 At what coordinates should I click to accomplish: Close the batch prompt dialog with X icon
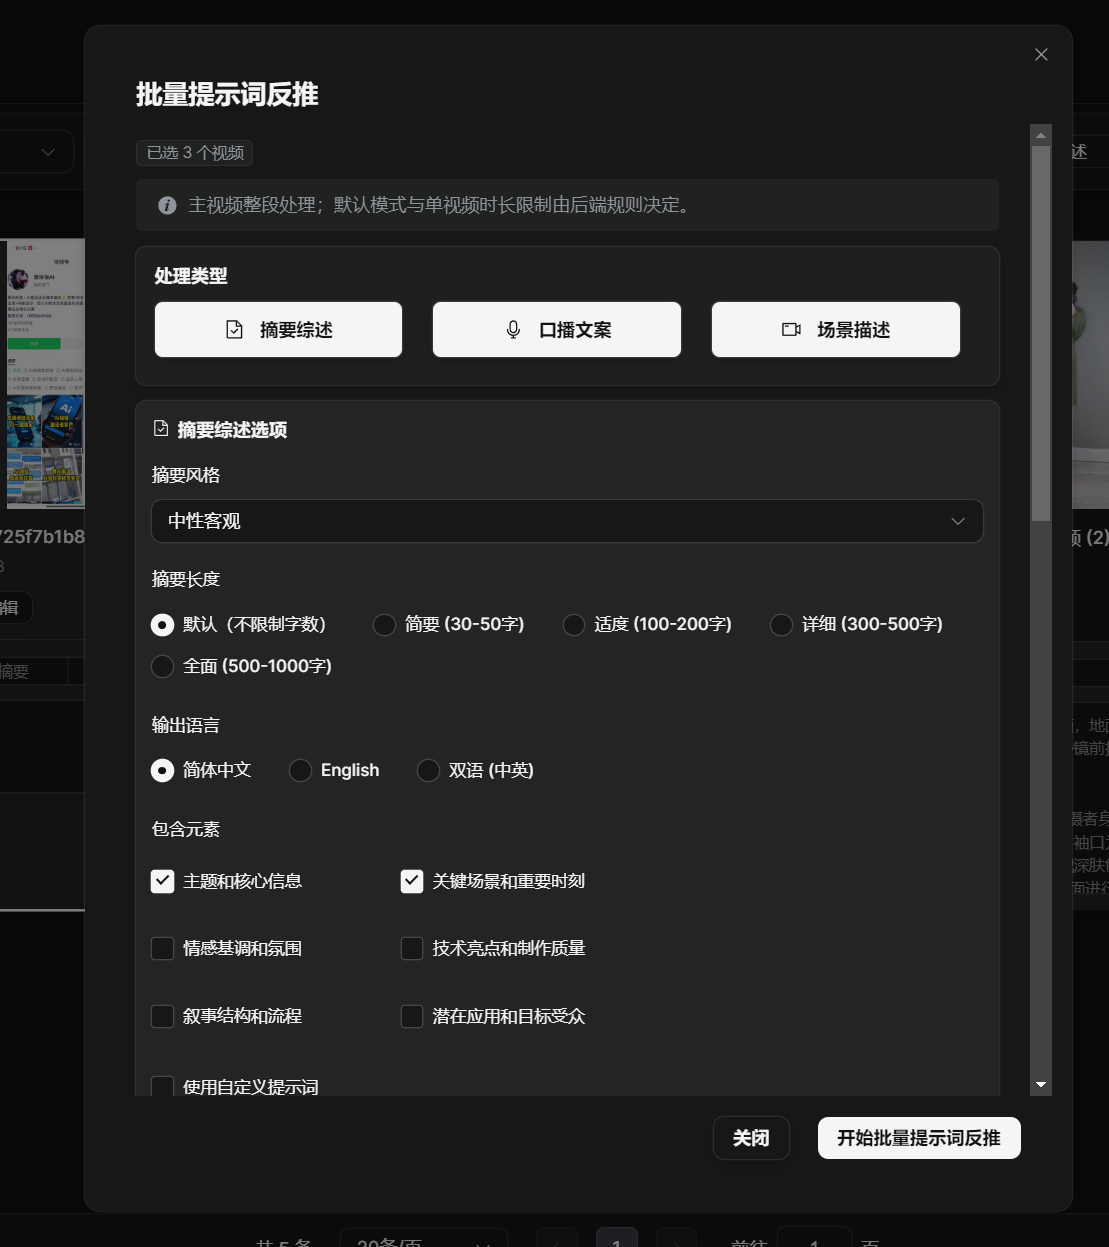pyautogui.click(x=1041, y=55)
